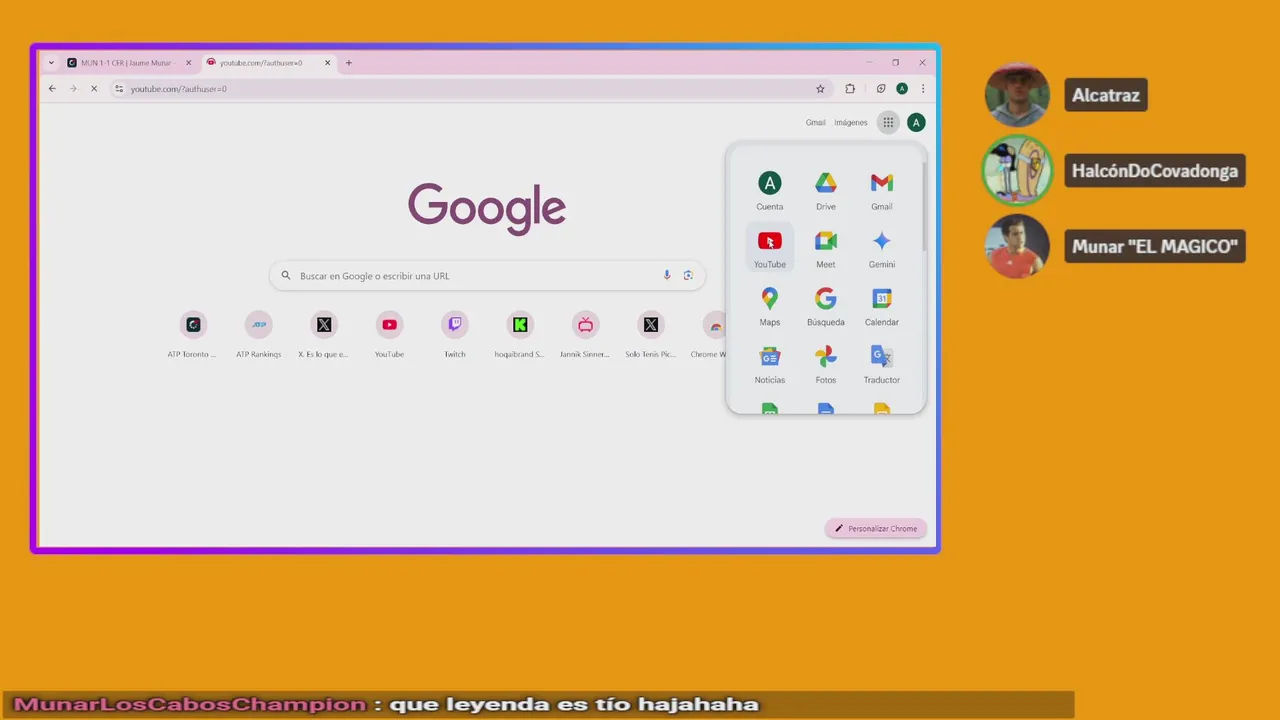Open Fotos in the apps panel

tap(825, 364)
